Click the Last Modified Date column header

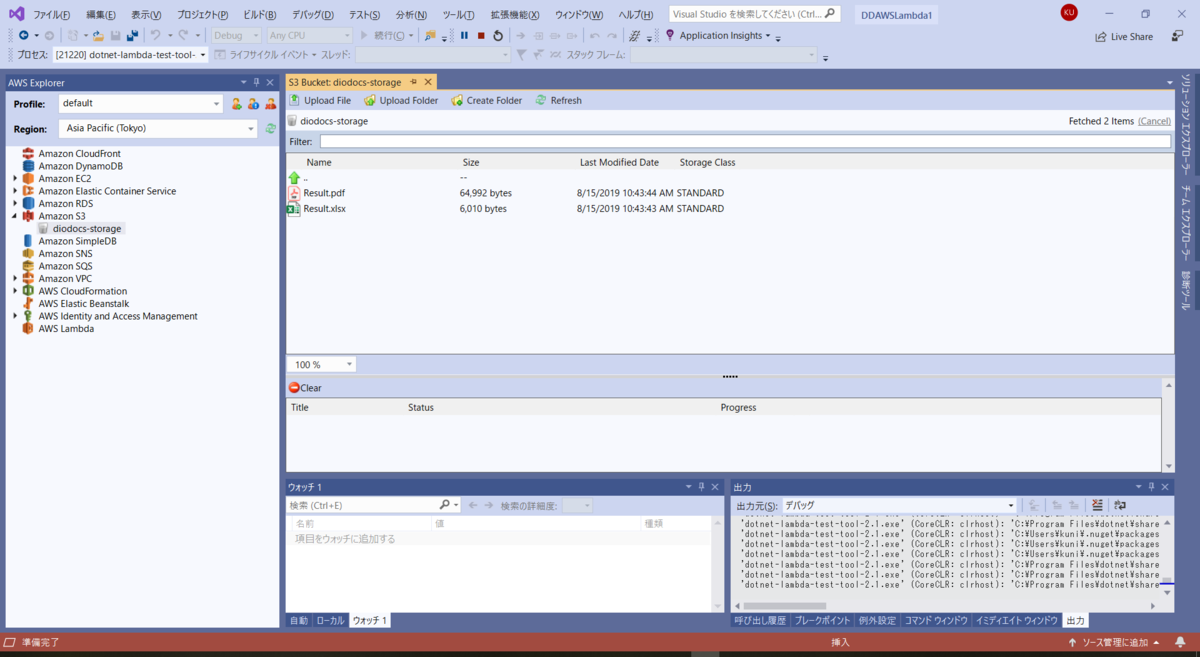[x=619, y=162]
